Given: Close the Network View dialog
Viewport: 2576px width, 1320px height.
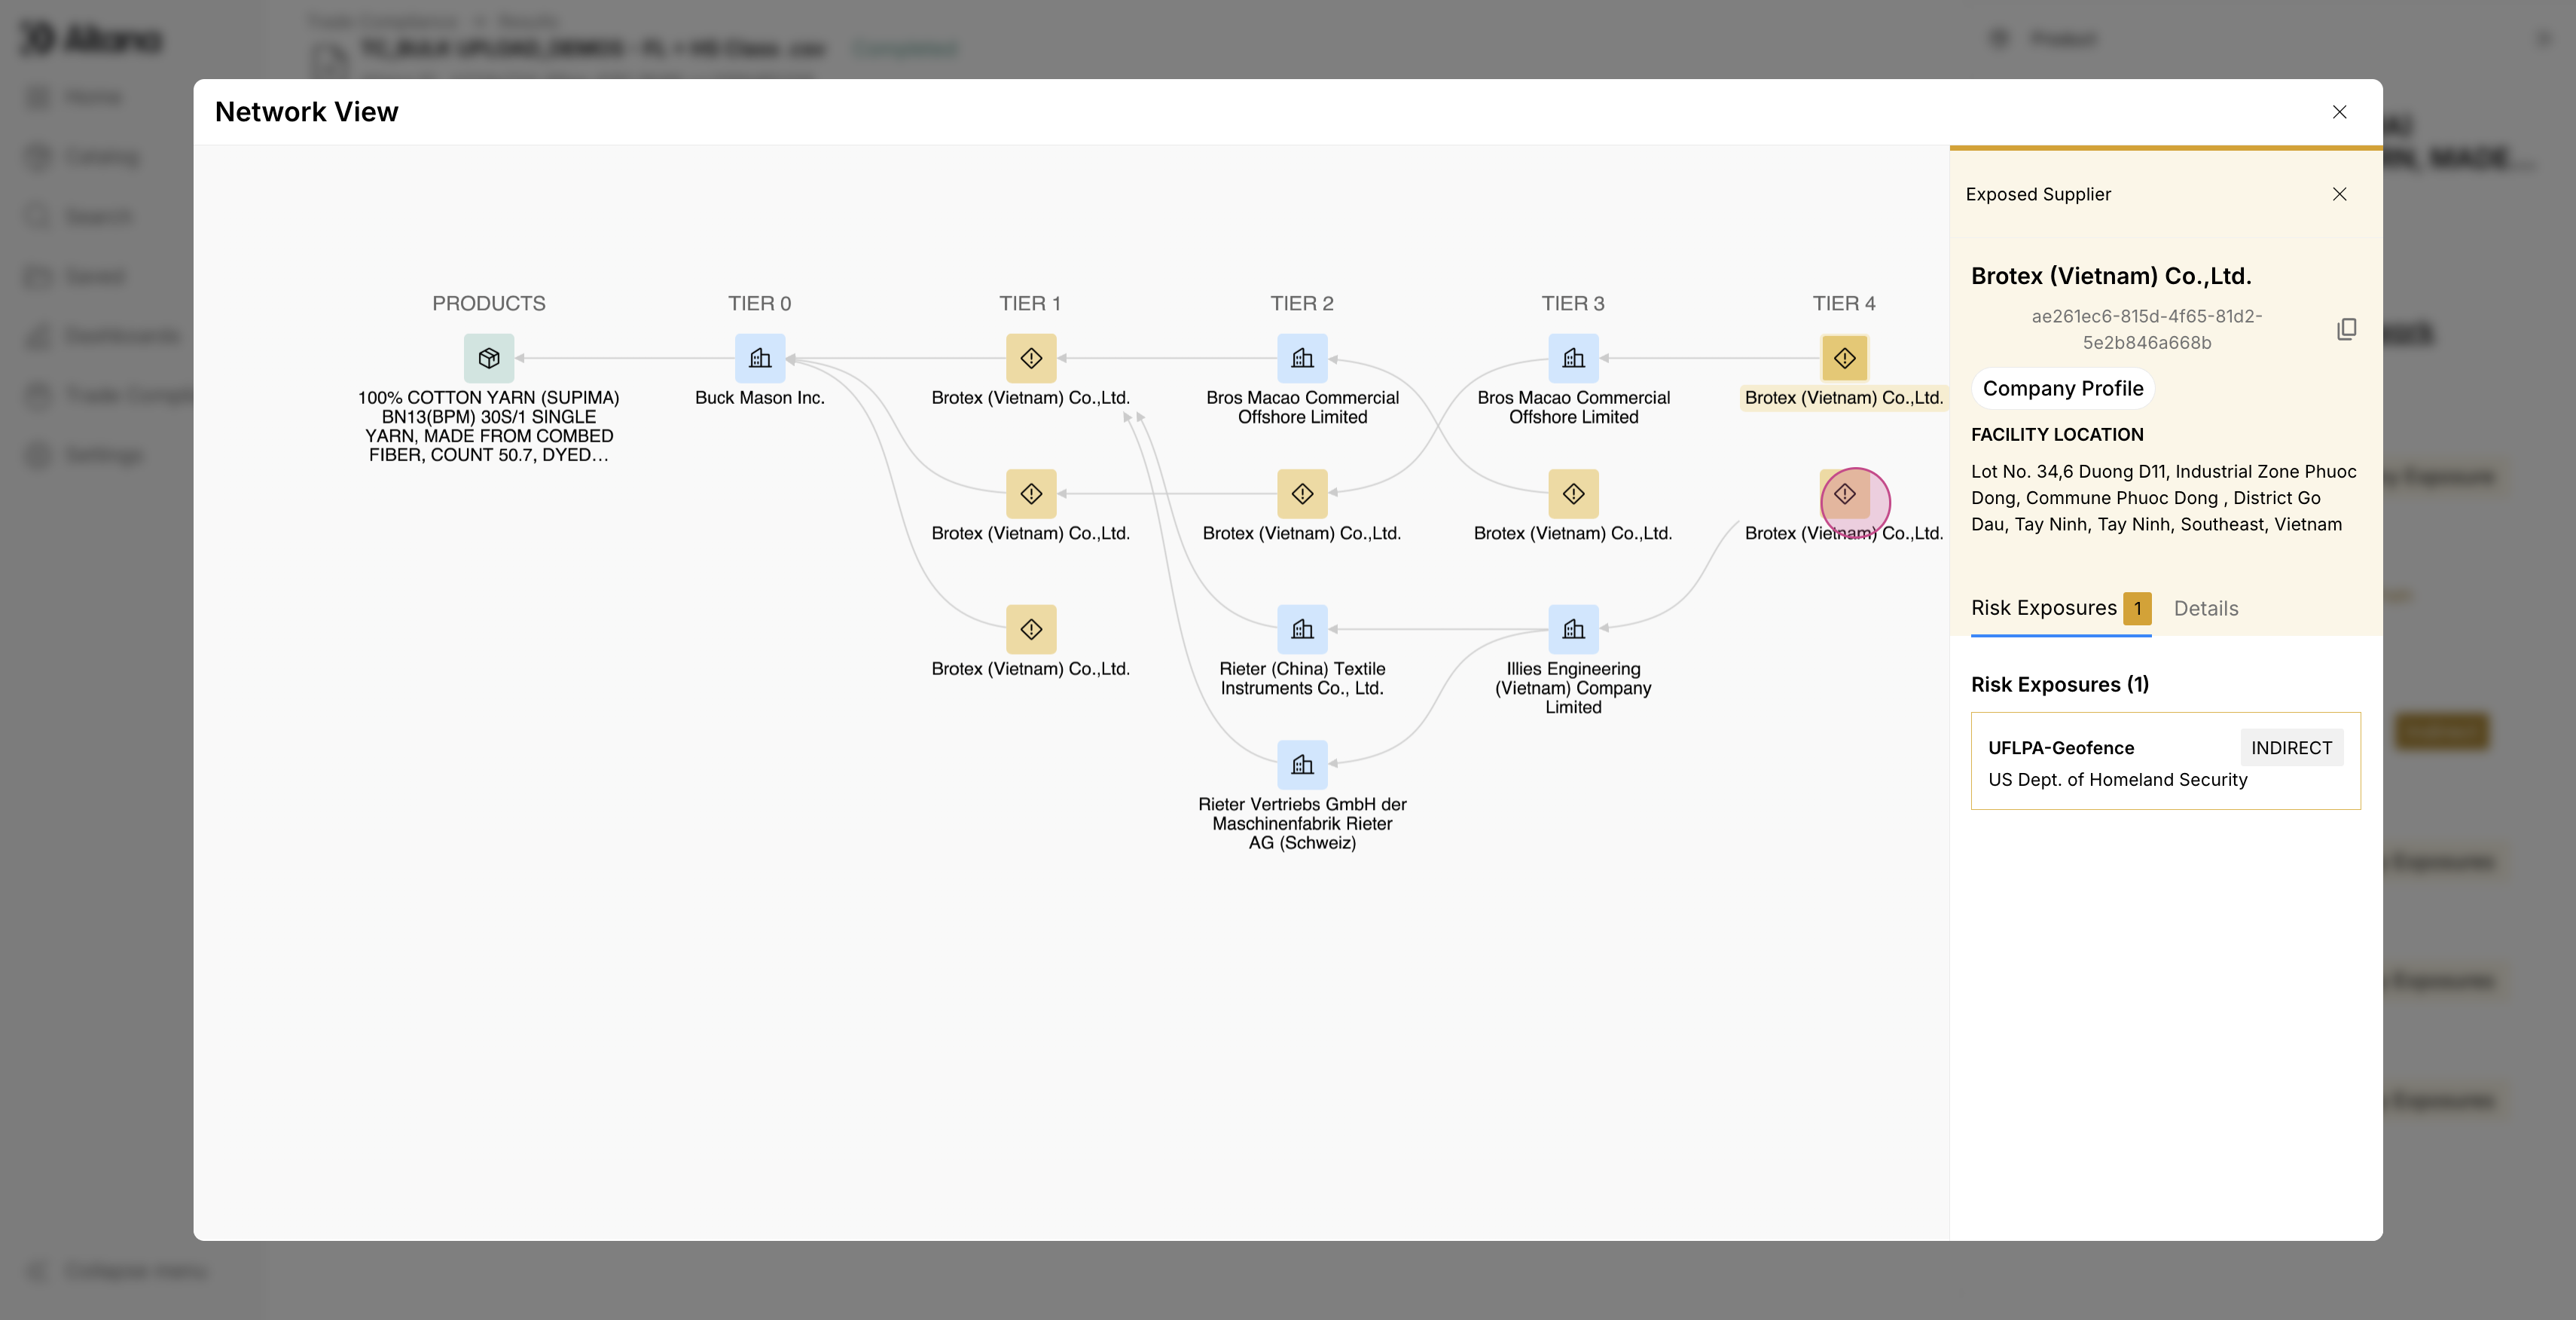Looking at the screenshot, I should (x=2339, y=112).
